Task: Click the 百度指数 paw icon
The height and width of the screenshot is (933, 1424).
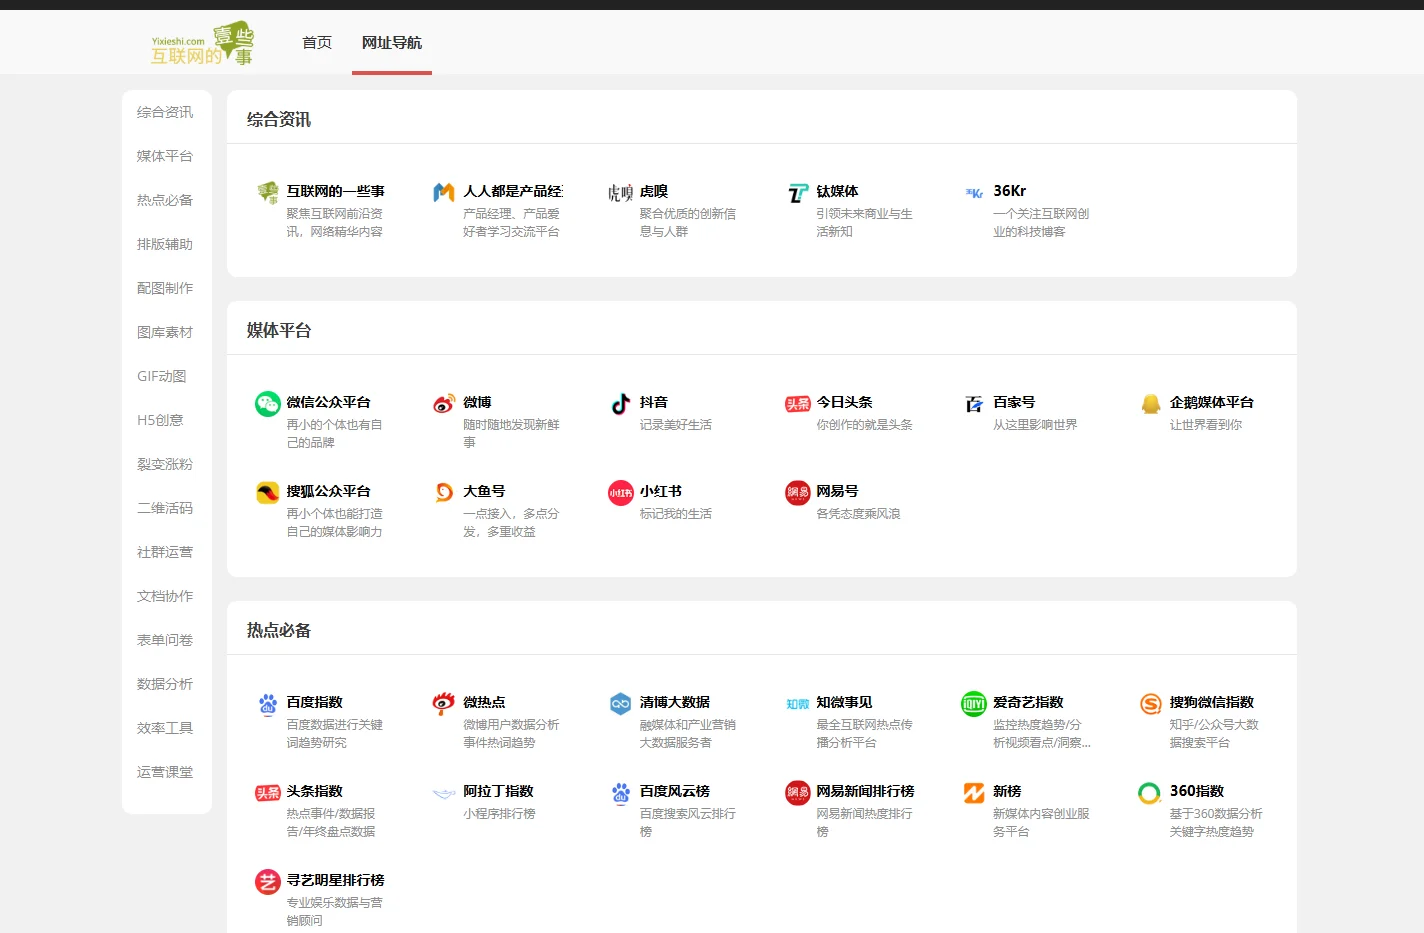Action: click(267, 703)
